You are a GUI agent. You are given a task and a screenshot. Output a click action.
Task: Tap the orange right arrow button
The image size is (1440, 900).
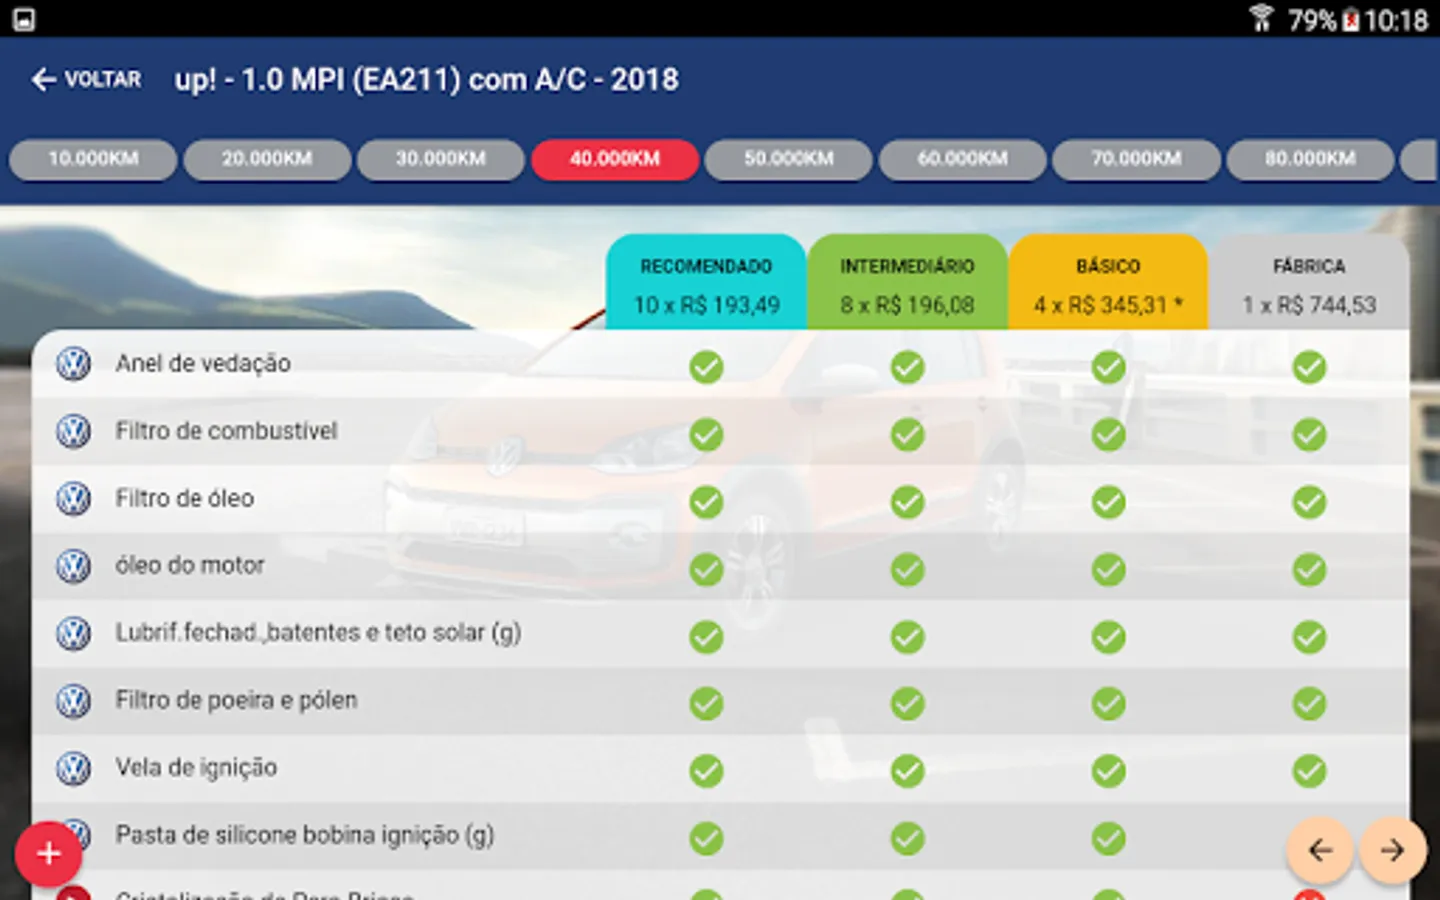[1392, 850]
